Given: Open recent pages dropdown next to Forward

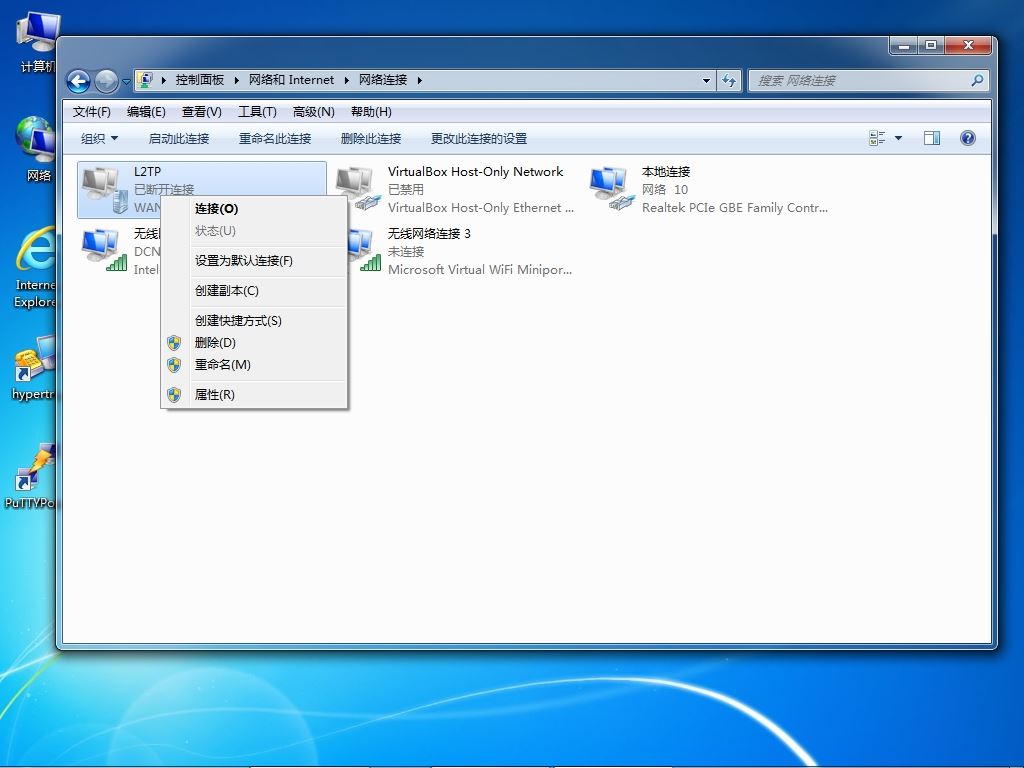Looking at the screenshot, I should point(126,82).
